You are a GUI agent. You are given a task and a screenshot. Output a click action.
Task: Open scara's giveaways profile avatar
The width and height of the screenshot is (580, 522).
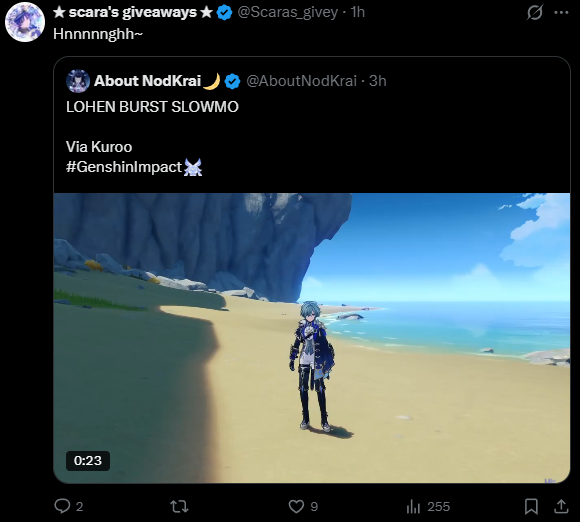pyautogui.click(x=25, y=22)
